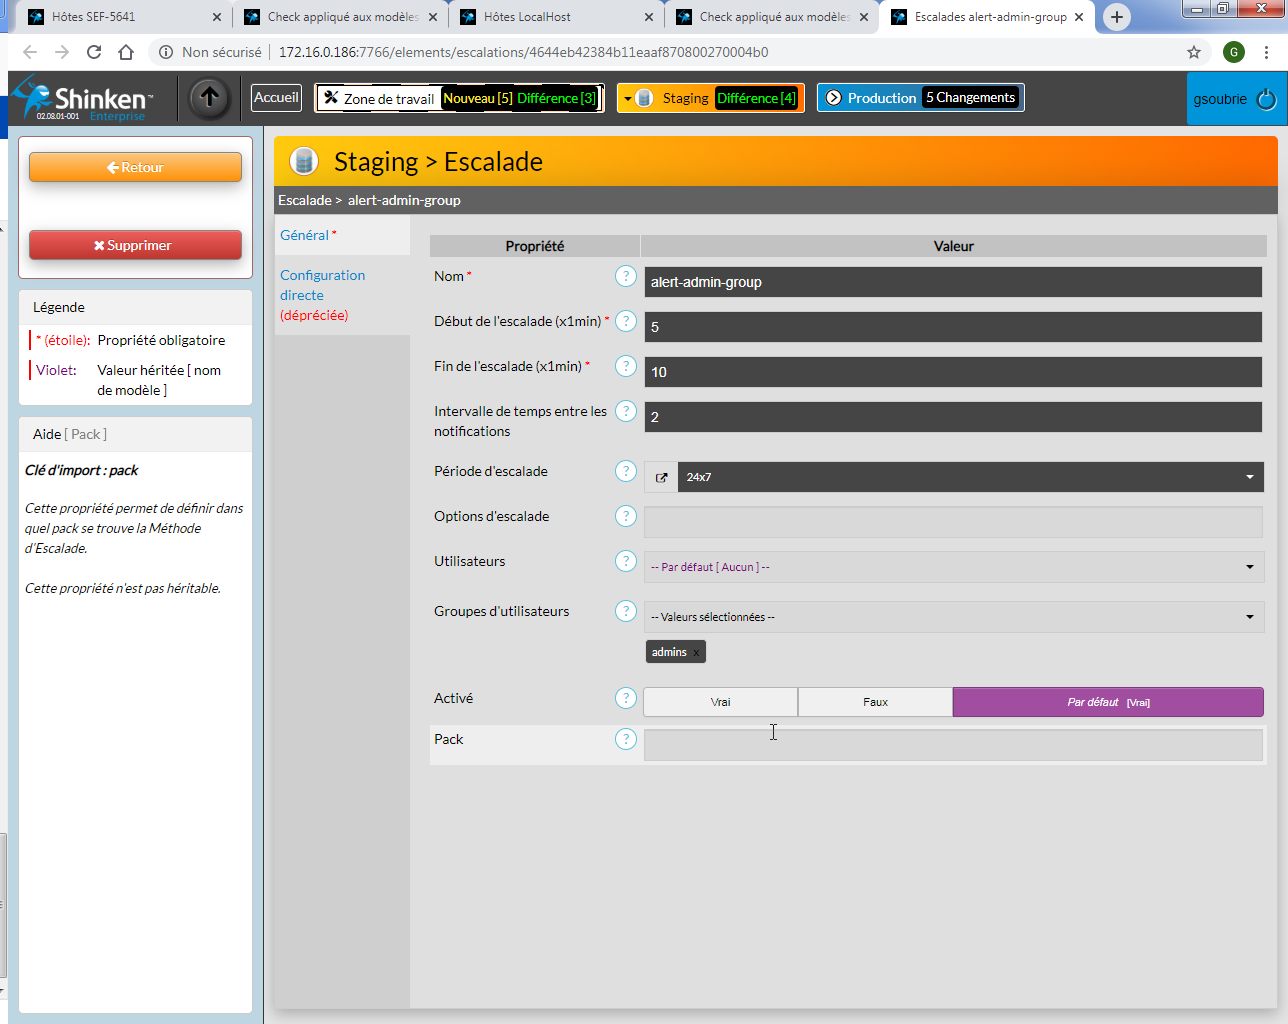Open the Groupes d'utilisateurs dropdown
The height and width of the screenshot is (1024, 1288).
point(953,617)
